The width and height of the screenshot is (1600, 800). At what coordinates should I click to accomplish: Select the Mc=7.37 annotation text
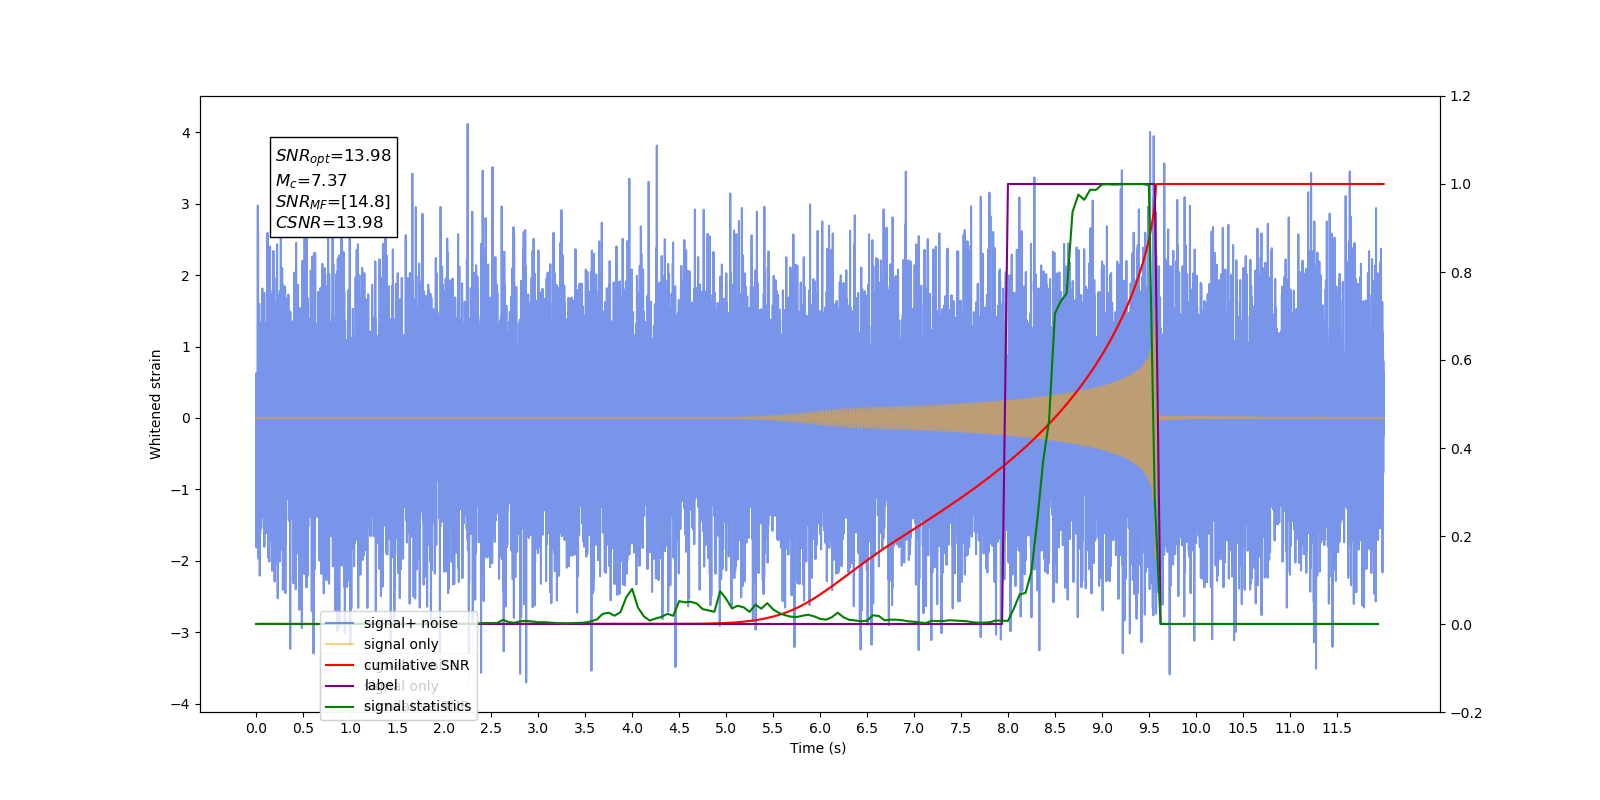pos(311,181)
